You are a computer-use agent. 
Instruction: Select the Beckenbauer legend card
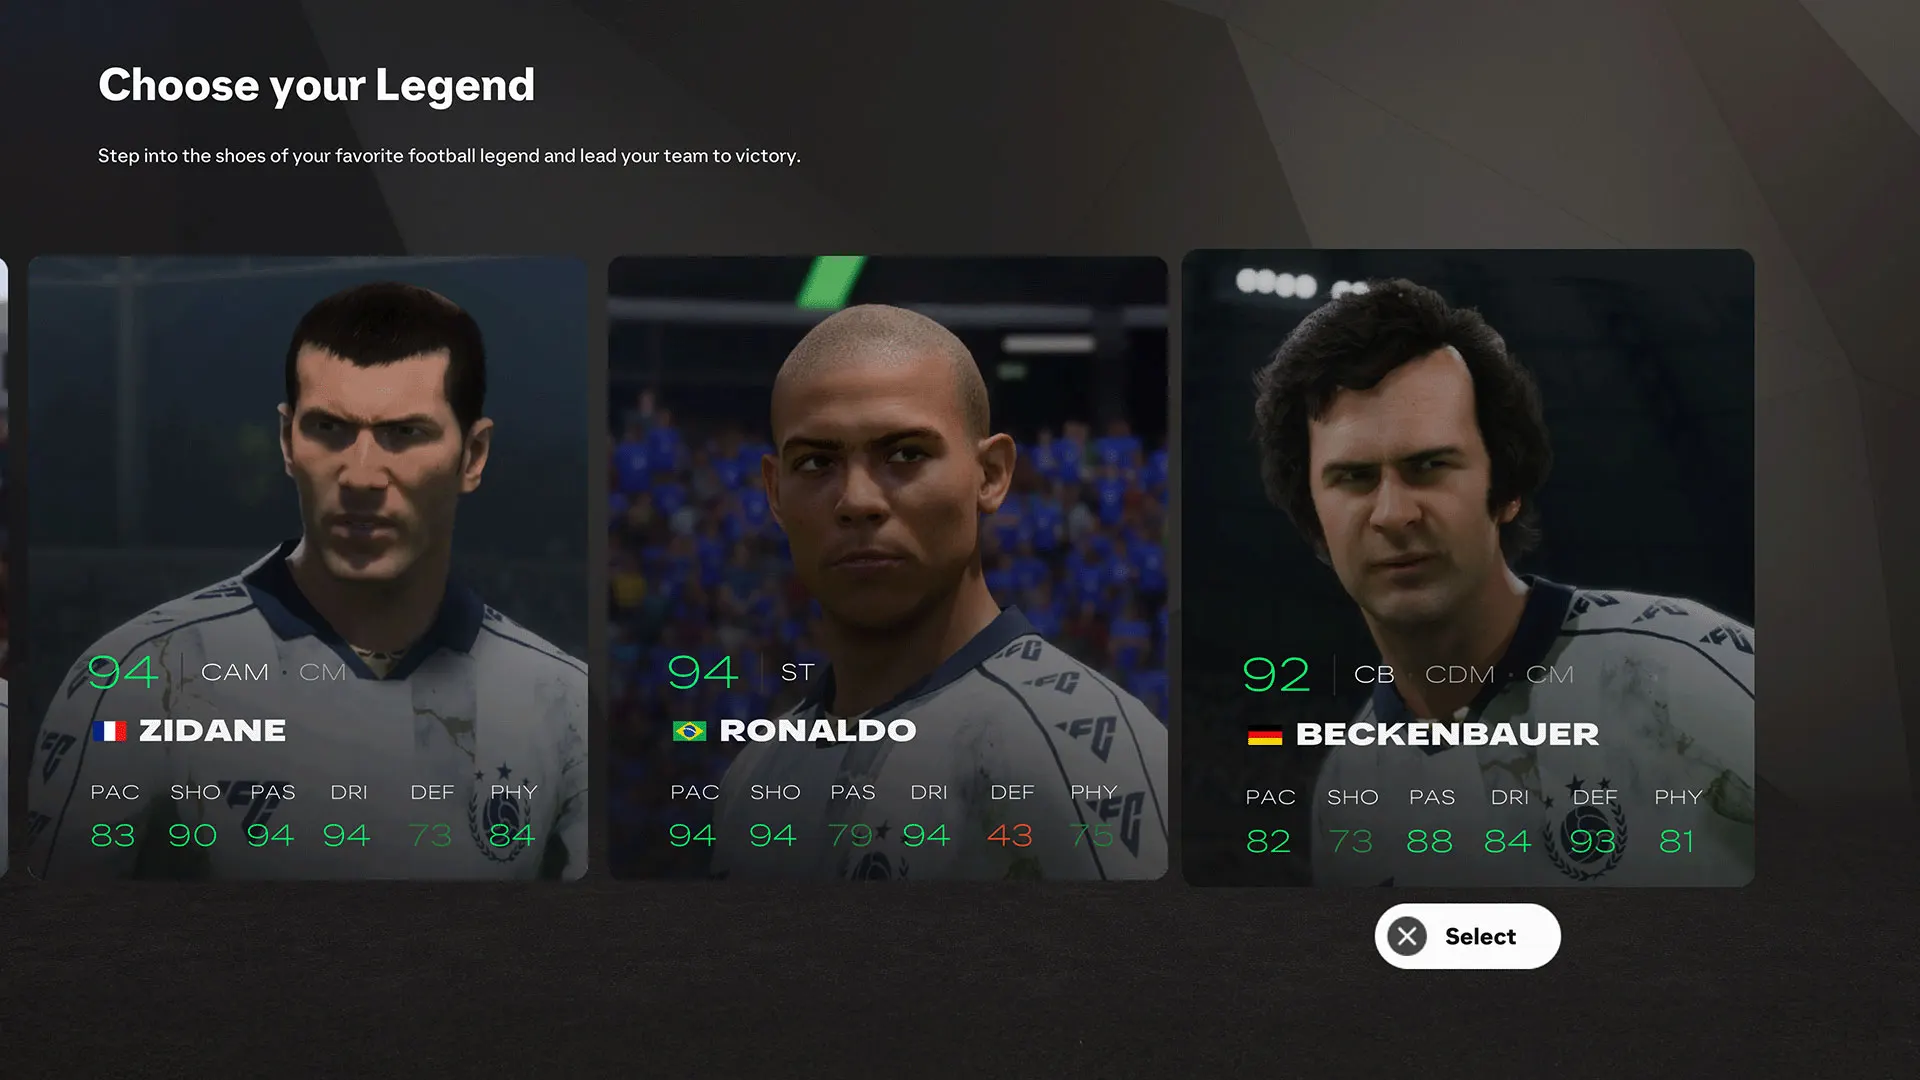[x=1468, y=567]
